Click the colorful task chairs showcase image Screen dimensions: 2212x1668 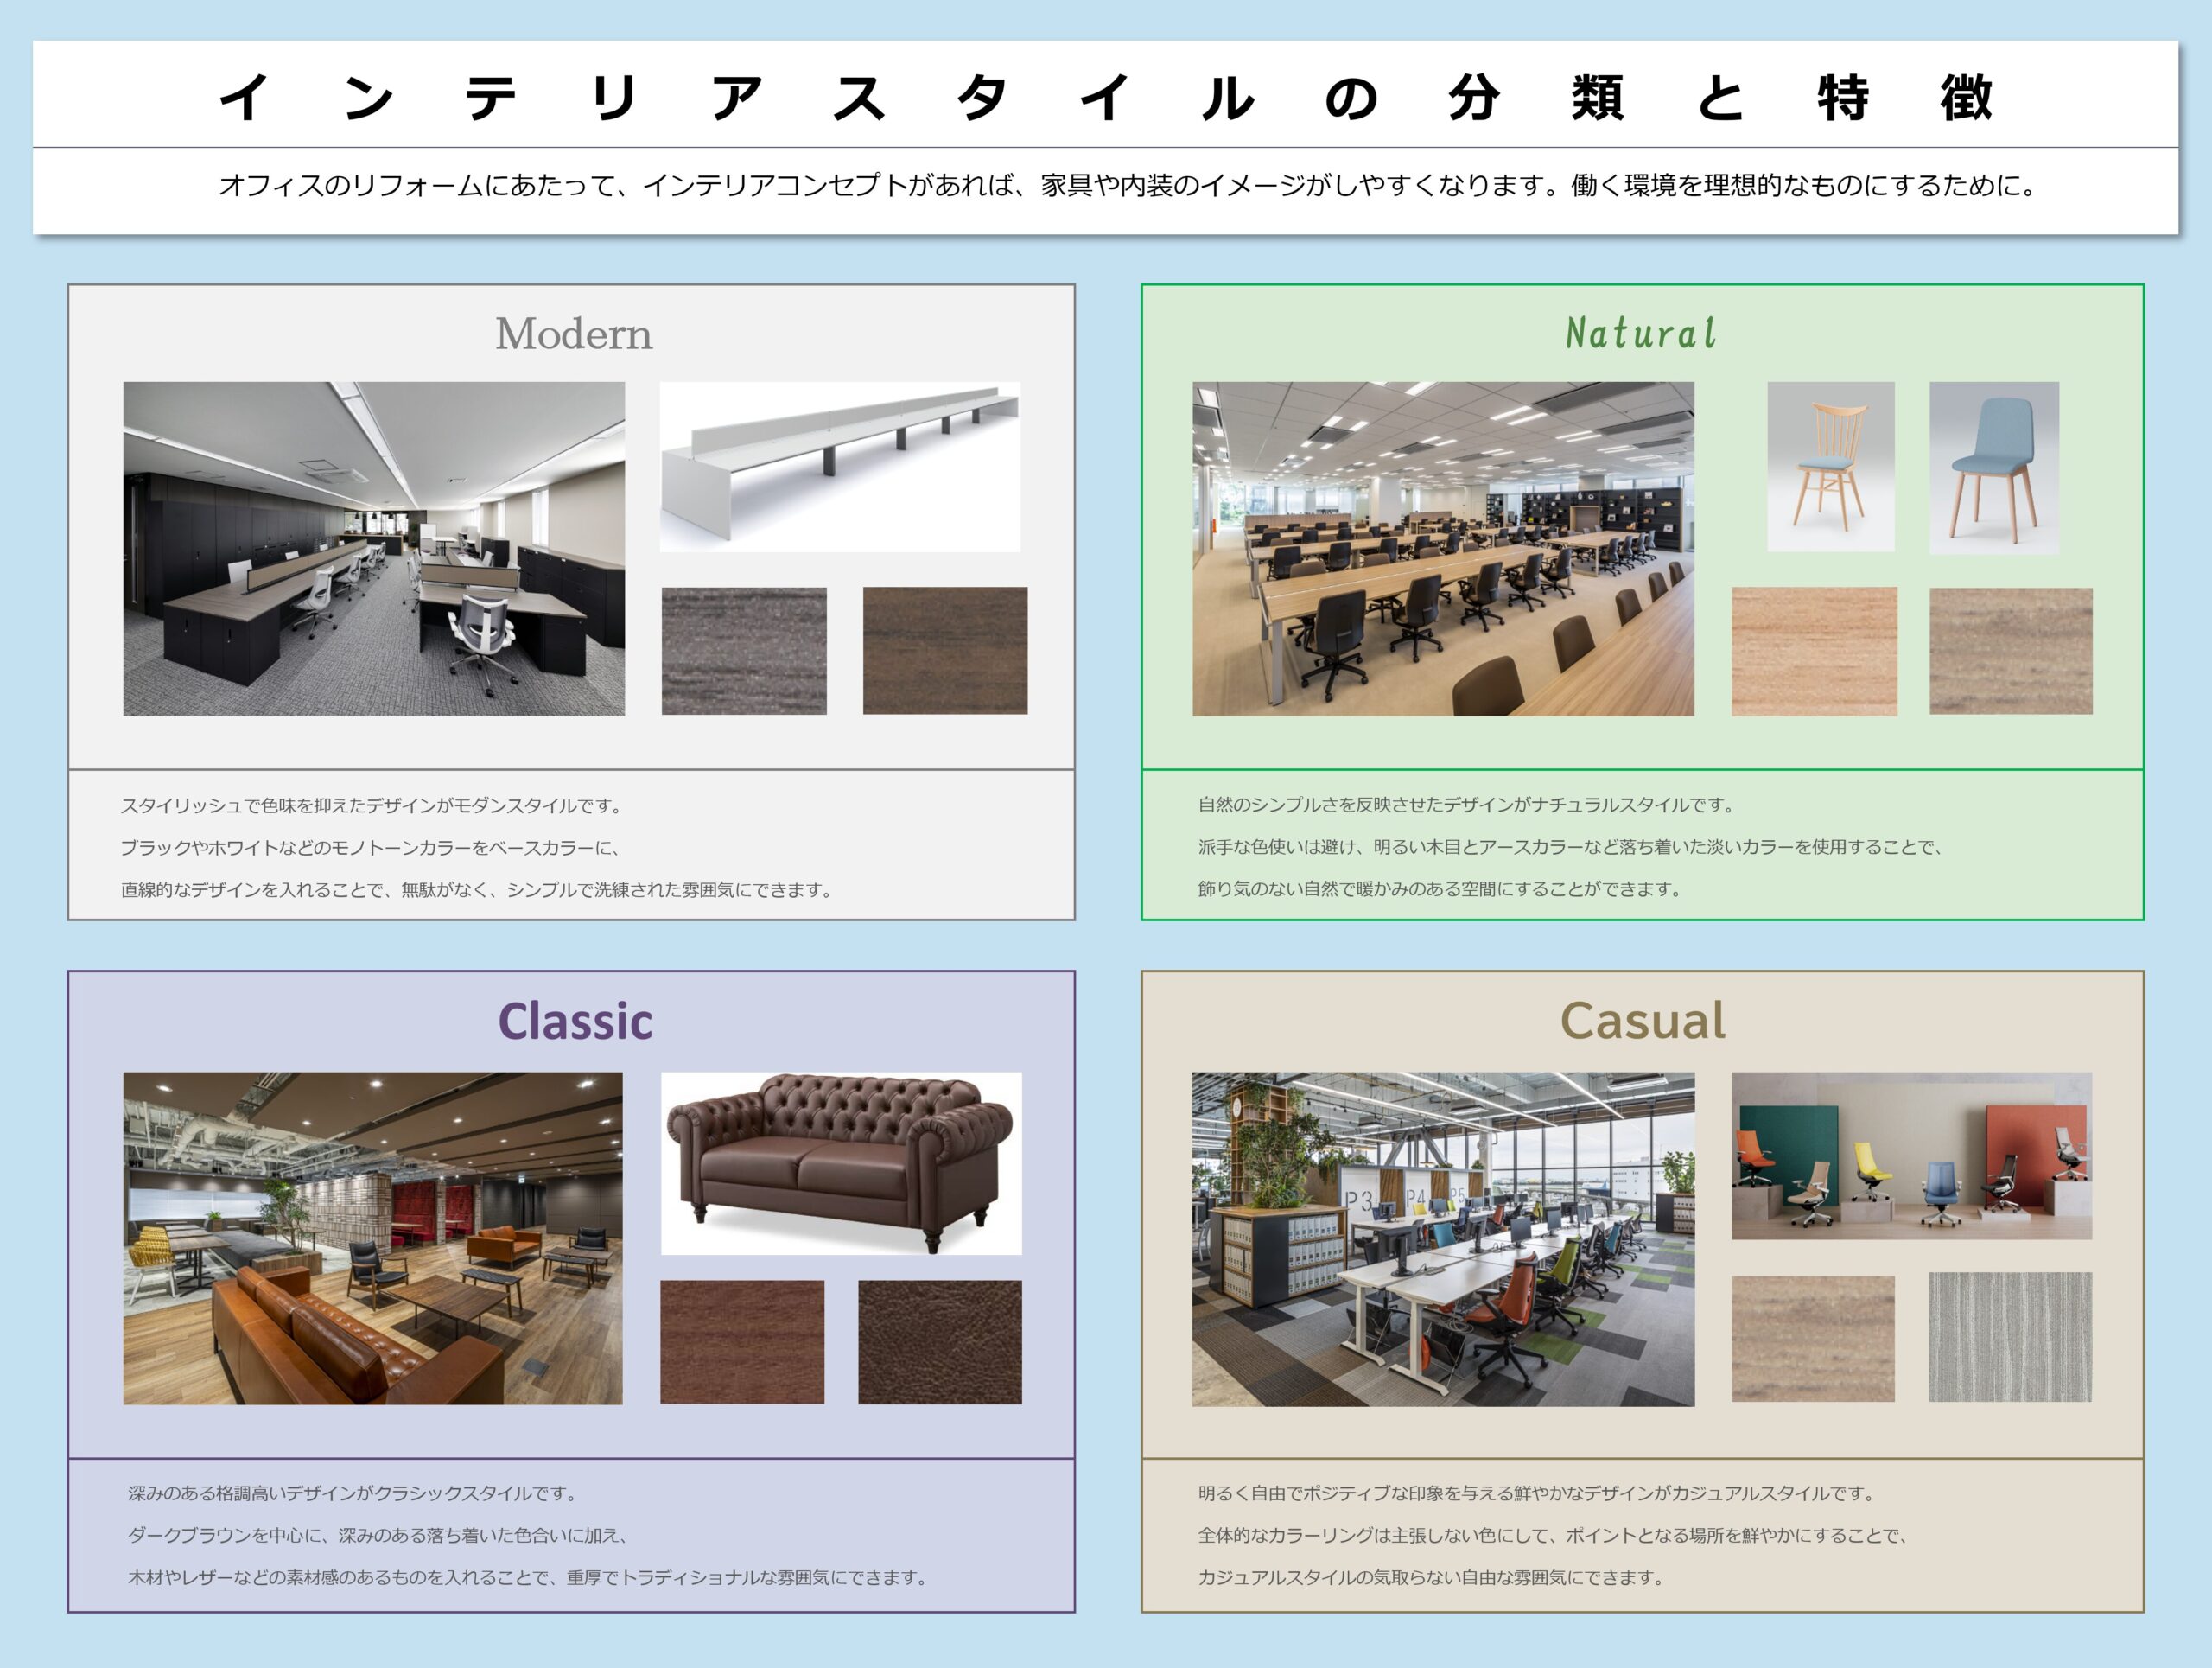1911,1156
